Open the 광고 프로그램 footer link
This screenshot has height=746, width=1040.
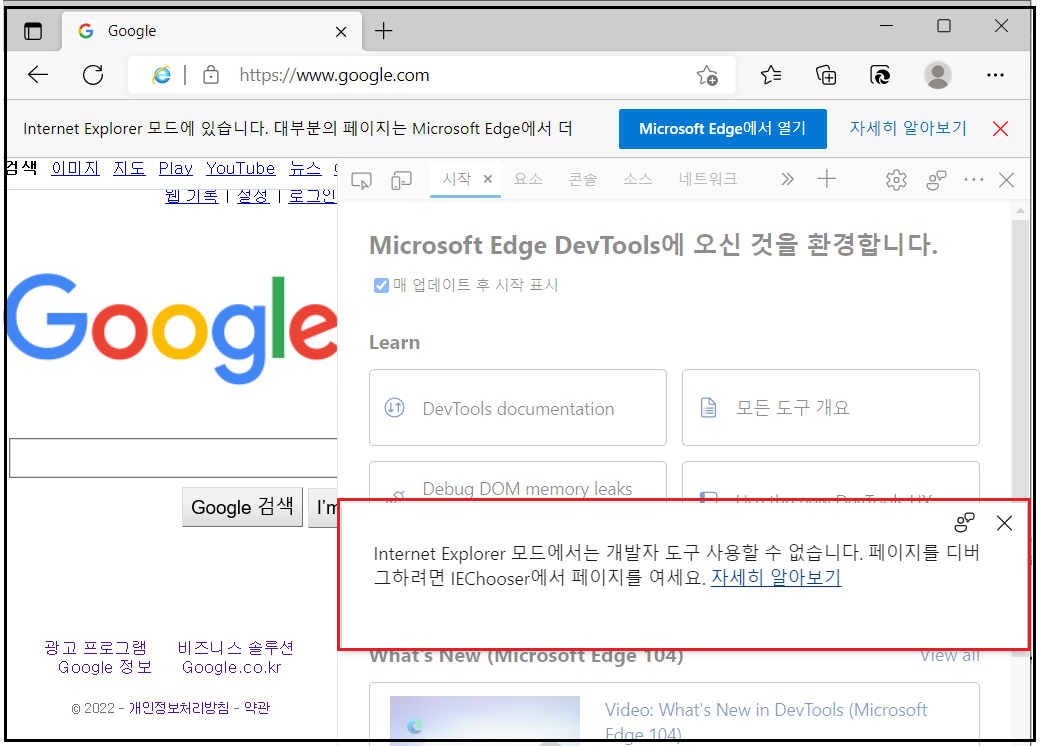96,647
